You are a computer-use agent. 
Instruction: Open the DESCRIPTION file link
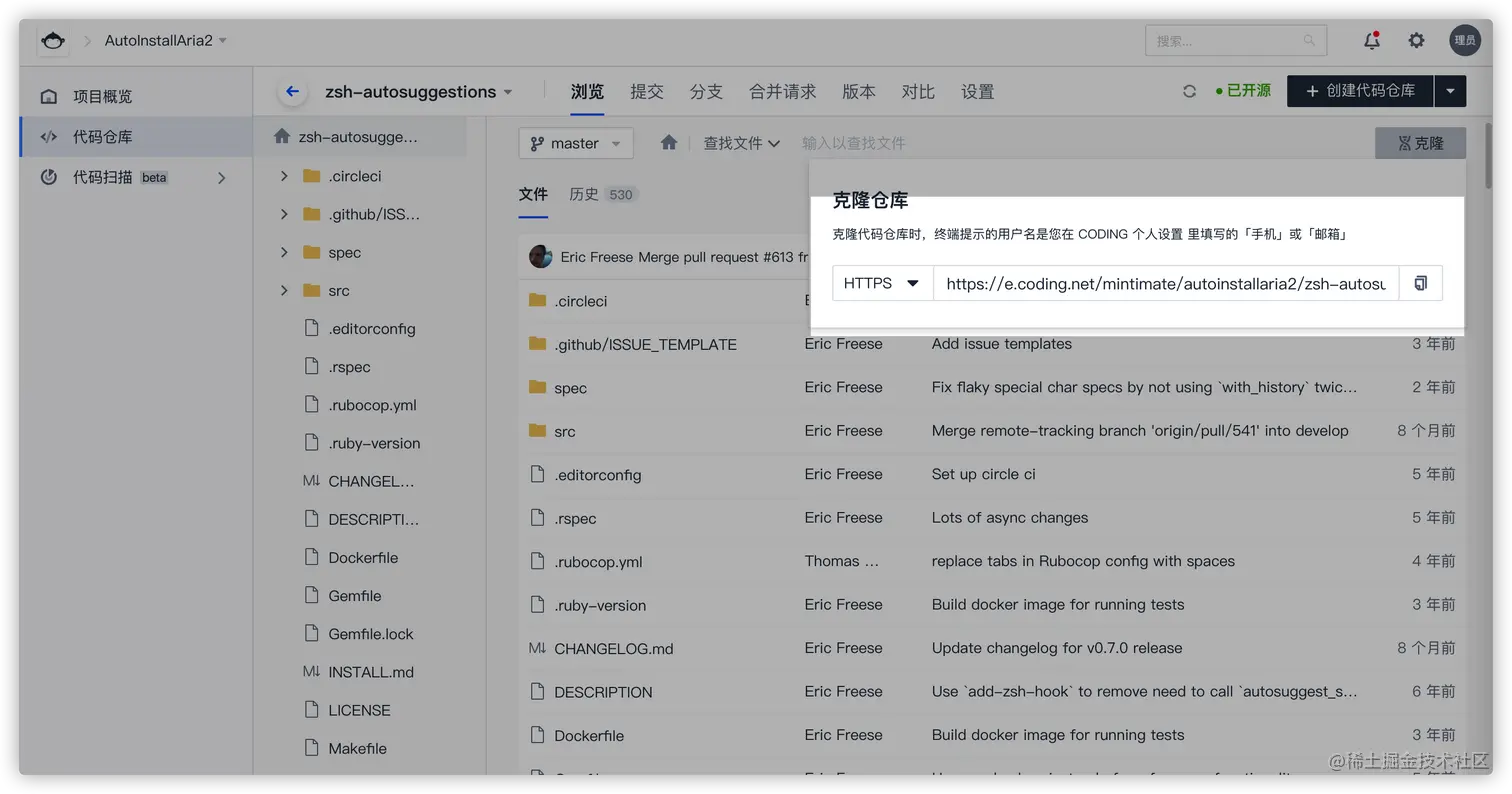click(x=603, y=692)
